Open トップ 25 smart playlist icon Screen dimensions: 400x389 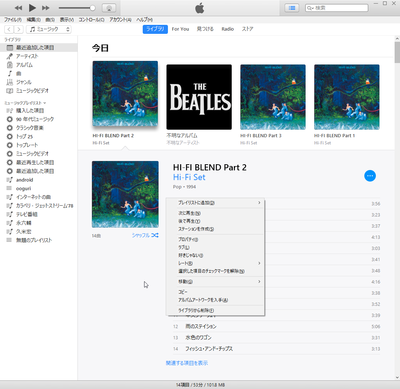(10, 136)
